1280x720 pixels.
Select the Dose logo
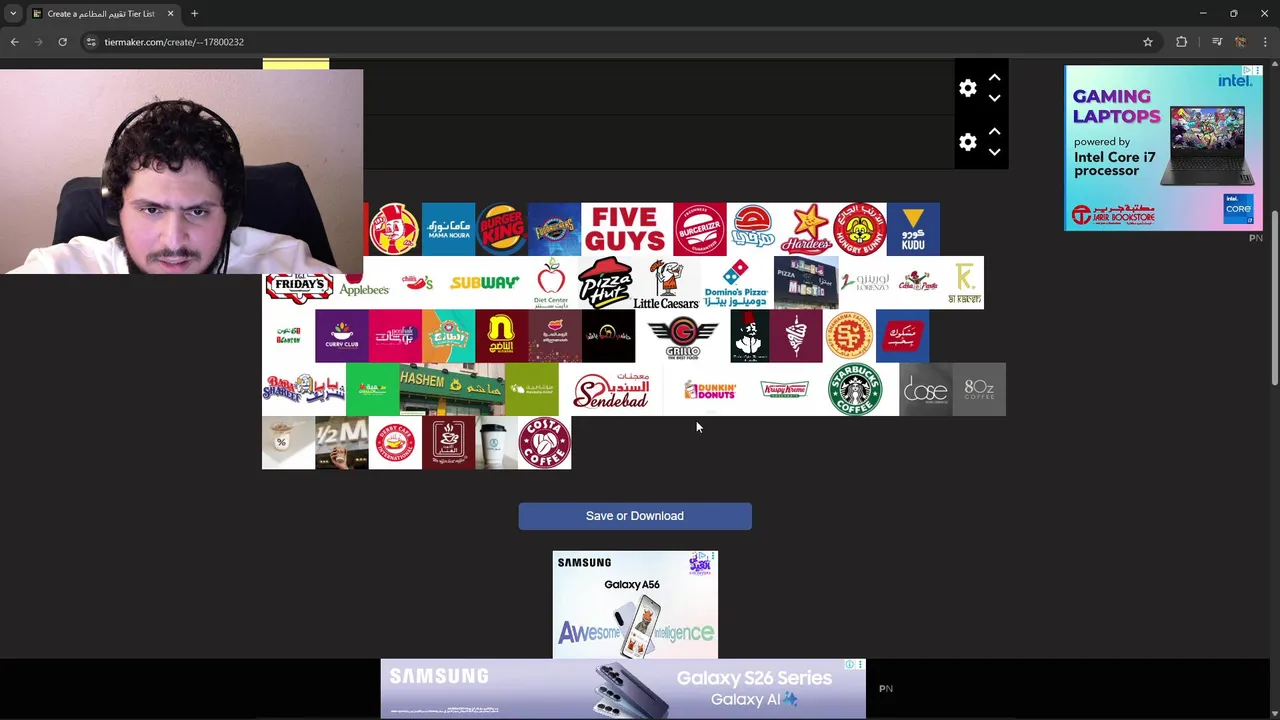tap(926, 389)
